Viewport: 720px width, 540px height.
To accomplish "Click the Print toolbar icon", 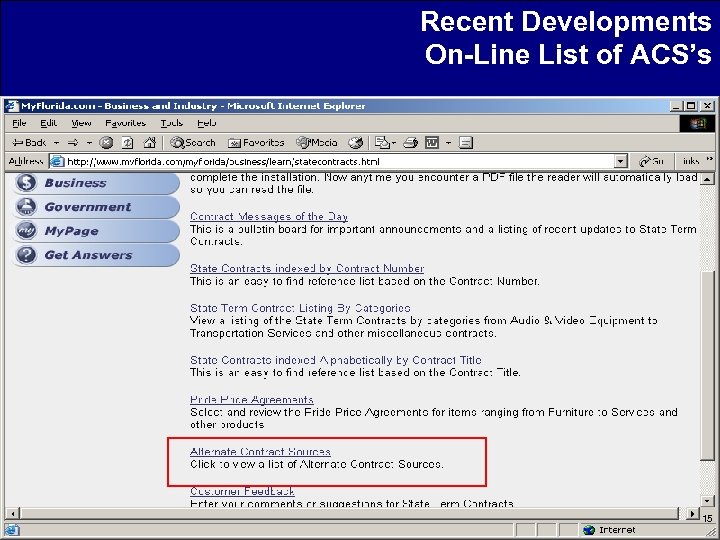I will pos(411,143).
